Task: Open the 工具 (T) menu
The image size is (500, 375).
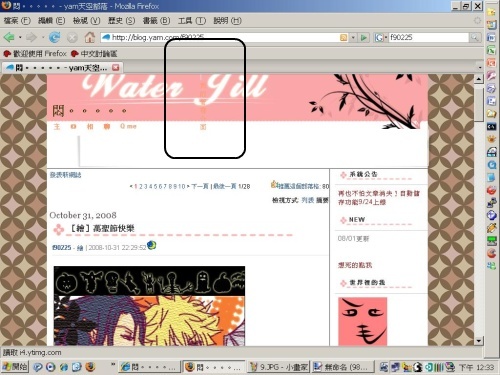Action: coord(192,21)
